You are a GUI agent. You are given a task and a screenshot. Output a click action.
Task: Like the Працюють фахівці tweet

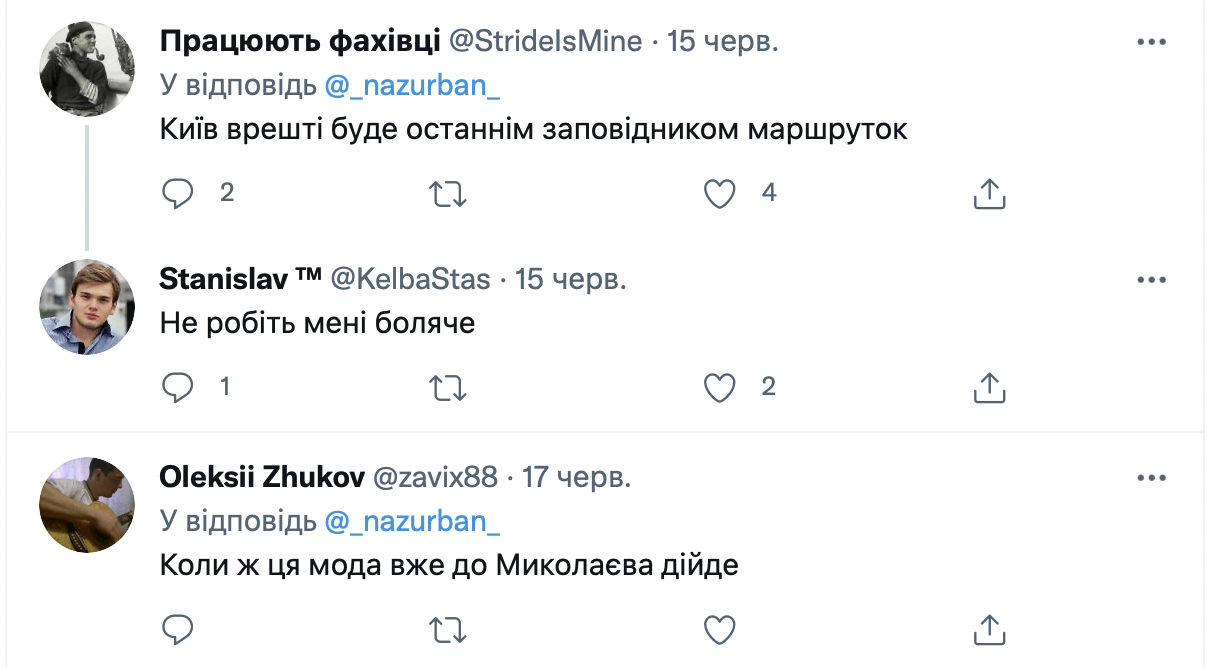coord(720,193)
